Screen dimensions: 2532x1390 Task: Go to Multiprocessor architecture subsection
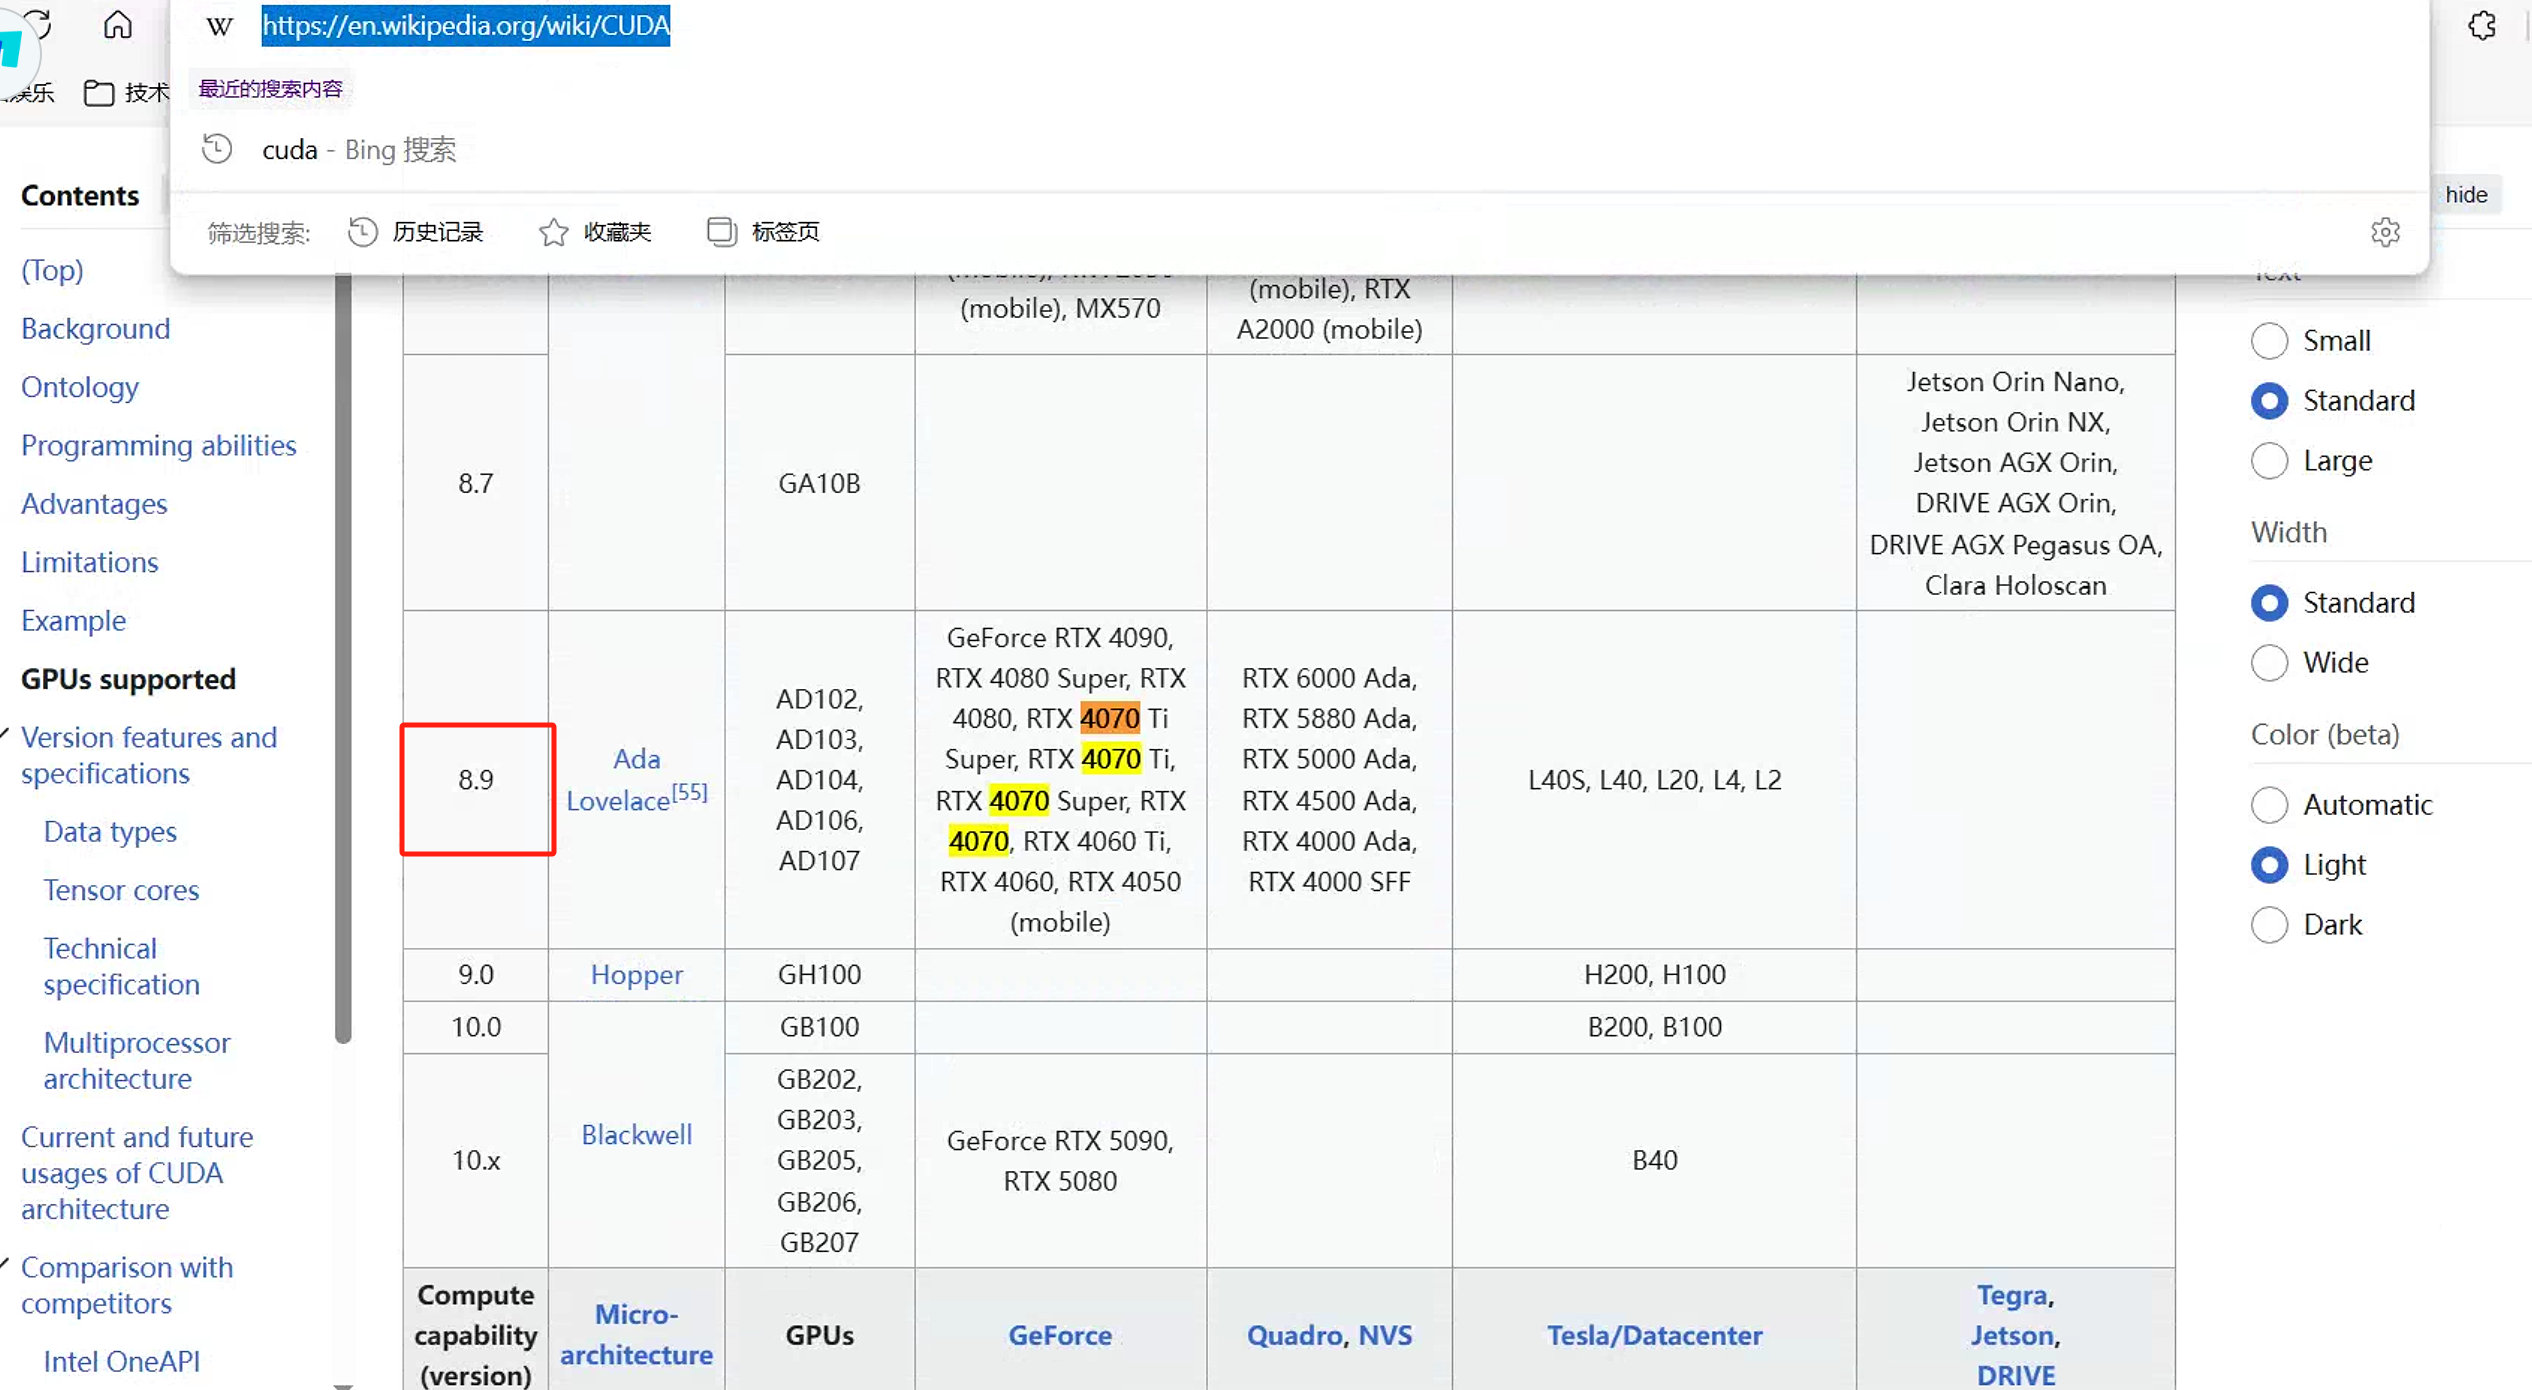pos(137,1061)
